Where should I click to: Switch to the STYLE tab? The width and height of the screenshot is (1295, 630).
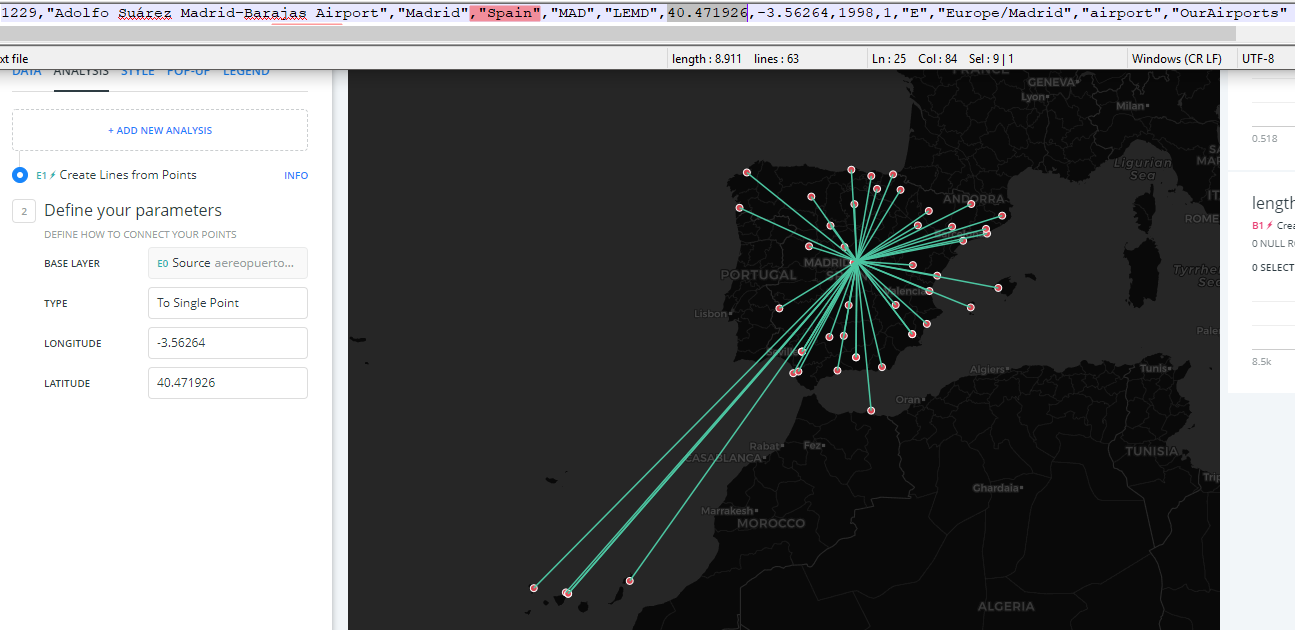tap(138, 72)
